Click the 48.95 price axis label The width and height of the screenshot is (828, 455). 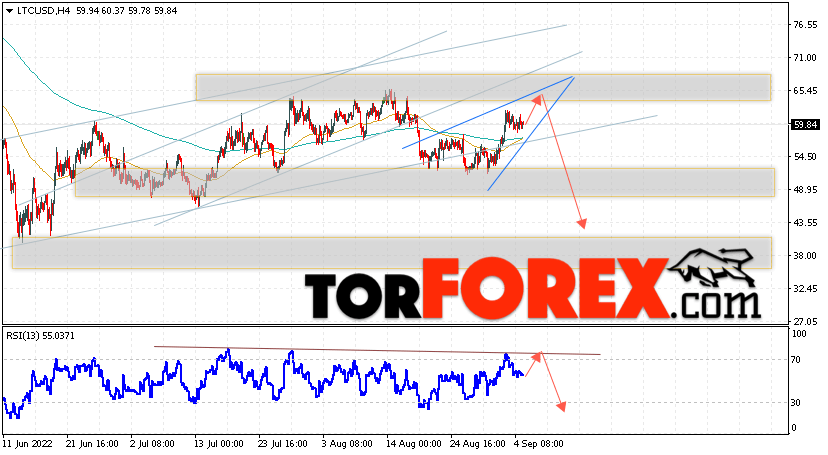click(805, 189)
